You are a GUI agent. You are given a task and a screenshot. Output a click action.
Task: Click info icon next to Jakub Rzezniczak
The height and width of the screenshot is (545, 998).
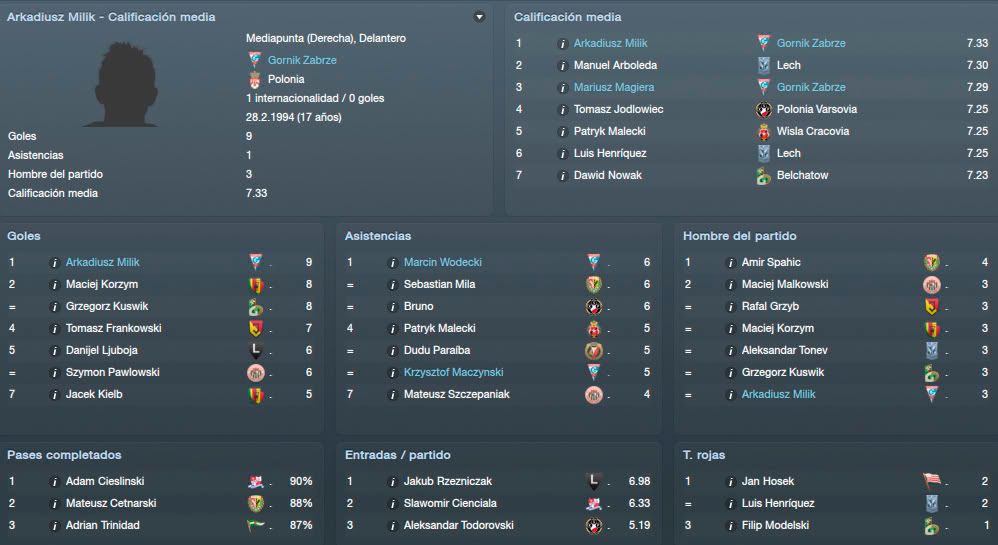[x=392, y=482]
